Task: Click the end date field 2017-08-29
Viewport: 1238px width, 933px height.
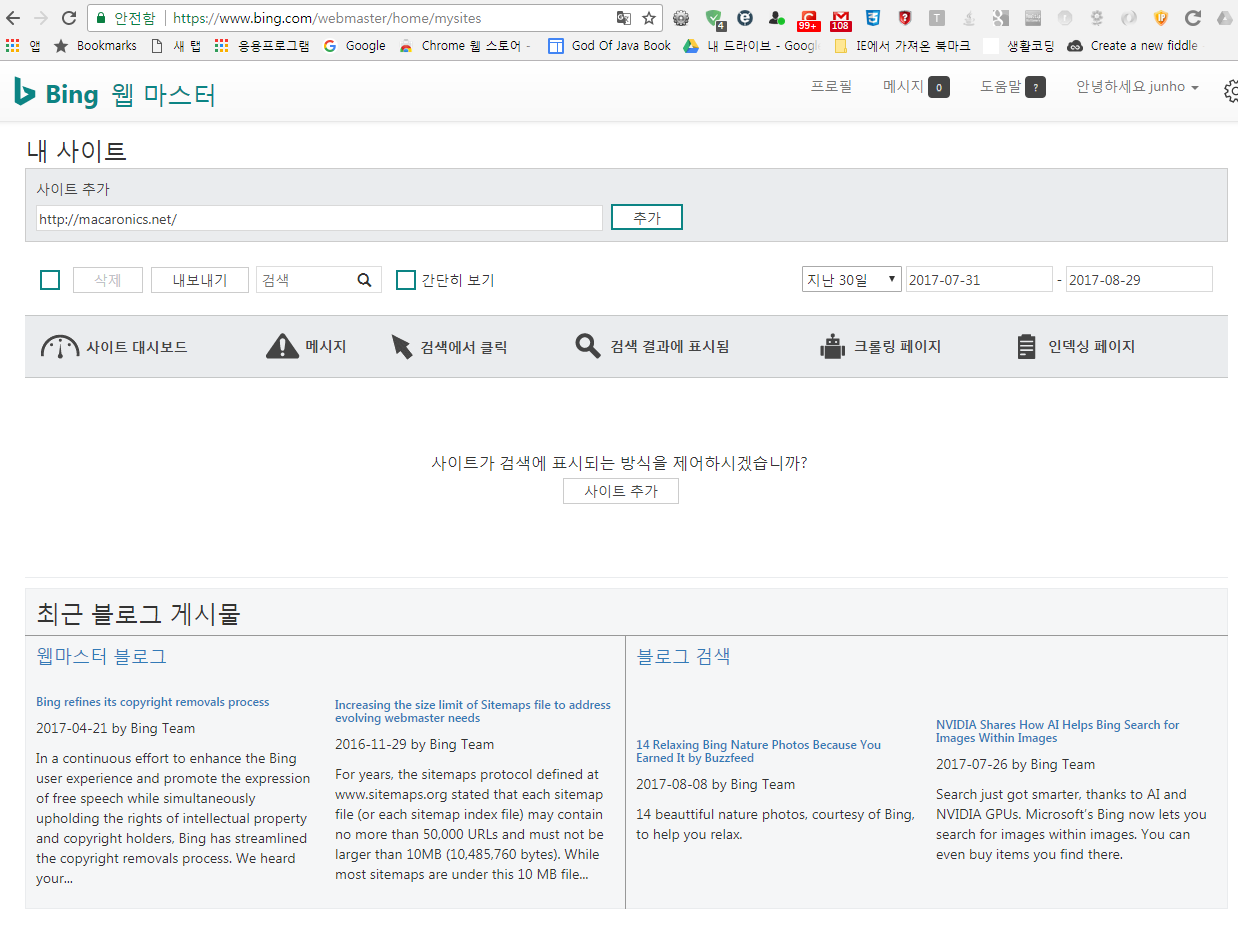Action: click(1139, 280)
